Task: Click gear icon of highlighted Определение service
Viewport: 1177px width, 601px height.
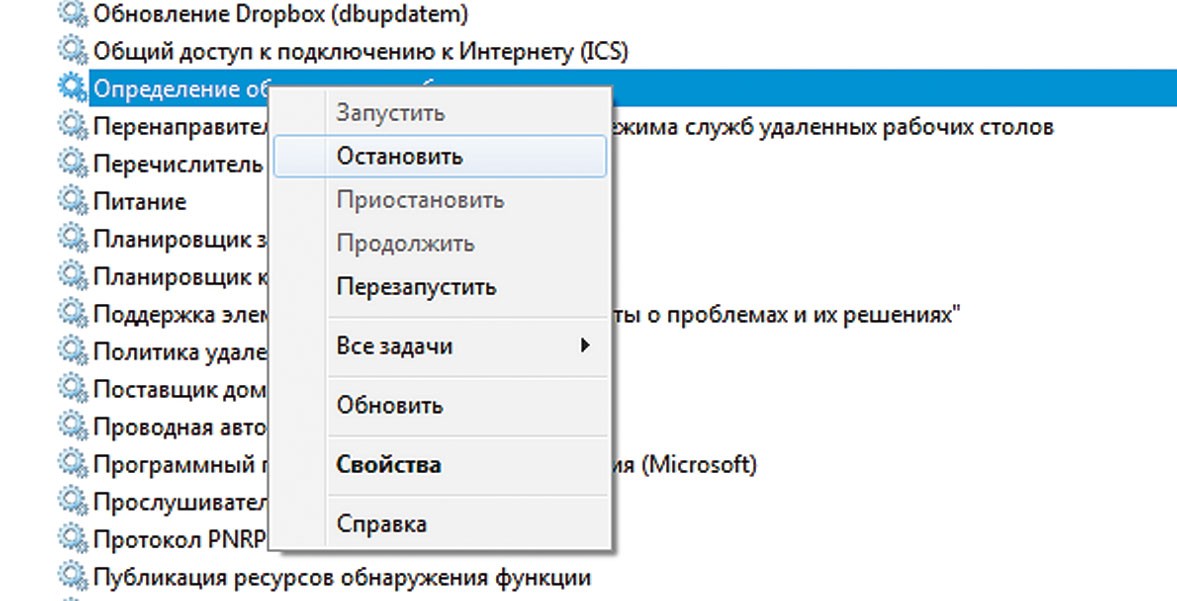Action: (72, 88)
